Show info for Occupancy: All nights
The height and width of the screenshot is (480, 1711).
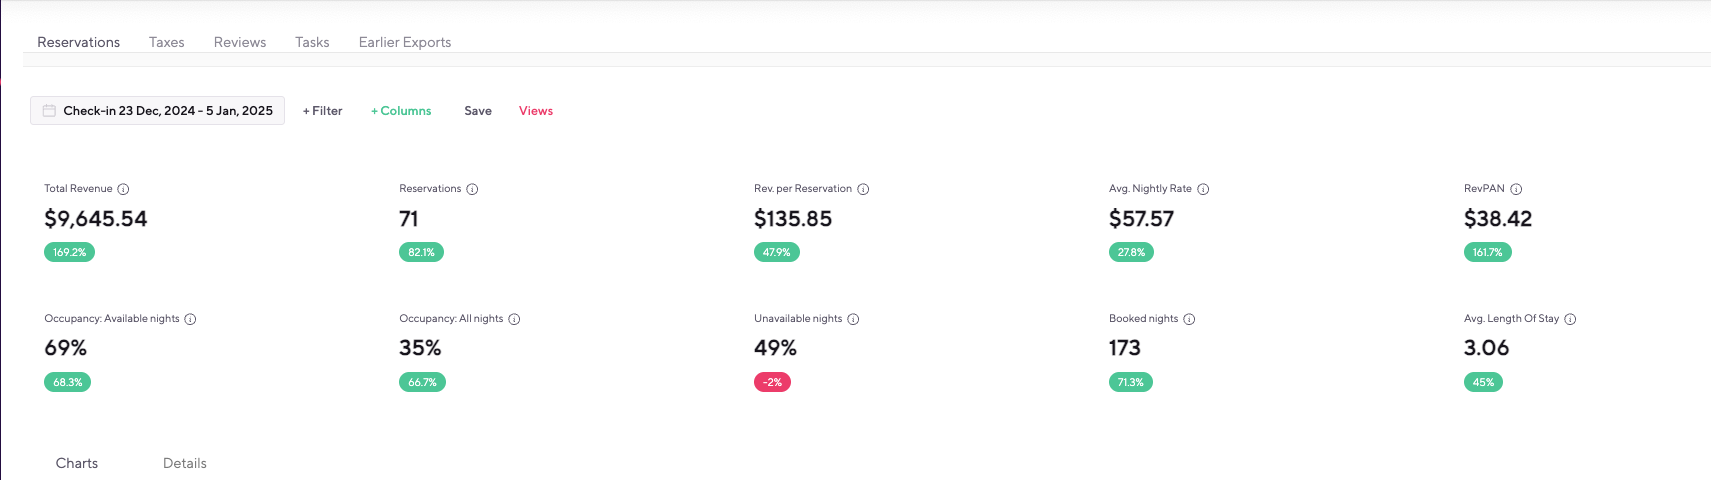(514, 319)
